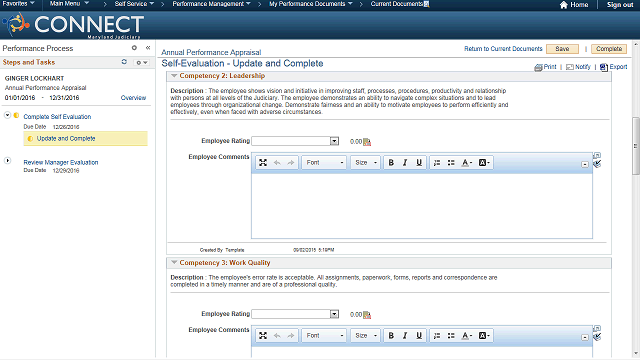Open Leadership Employee Rating dropdown

tap(334, 141)
